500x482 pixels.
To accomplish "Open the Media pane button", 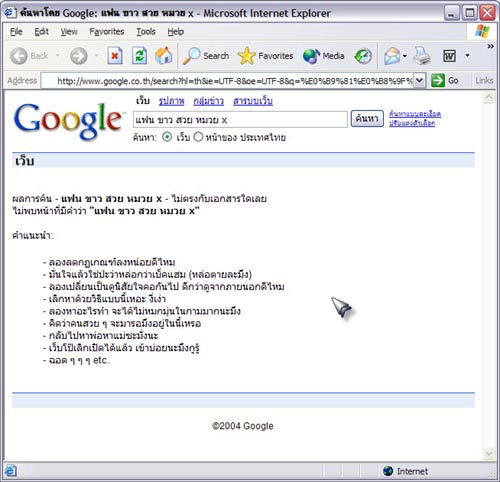I will (x=323, y=56).
